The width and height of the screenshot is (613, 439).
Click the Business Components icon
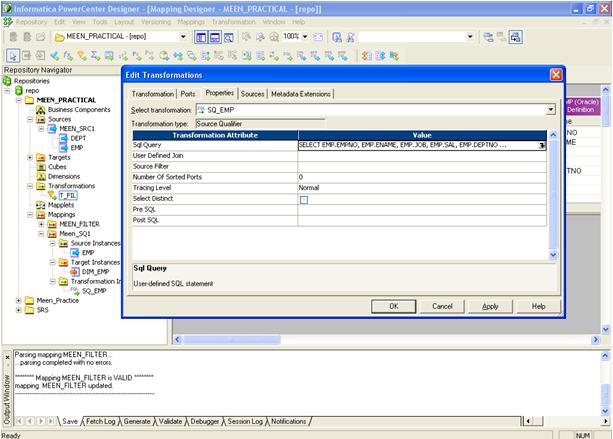tap(39, 109)
